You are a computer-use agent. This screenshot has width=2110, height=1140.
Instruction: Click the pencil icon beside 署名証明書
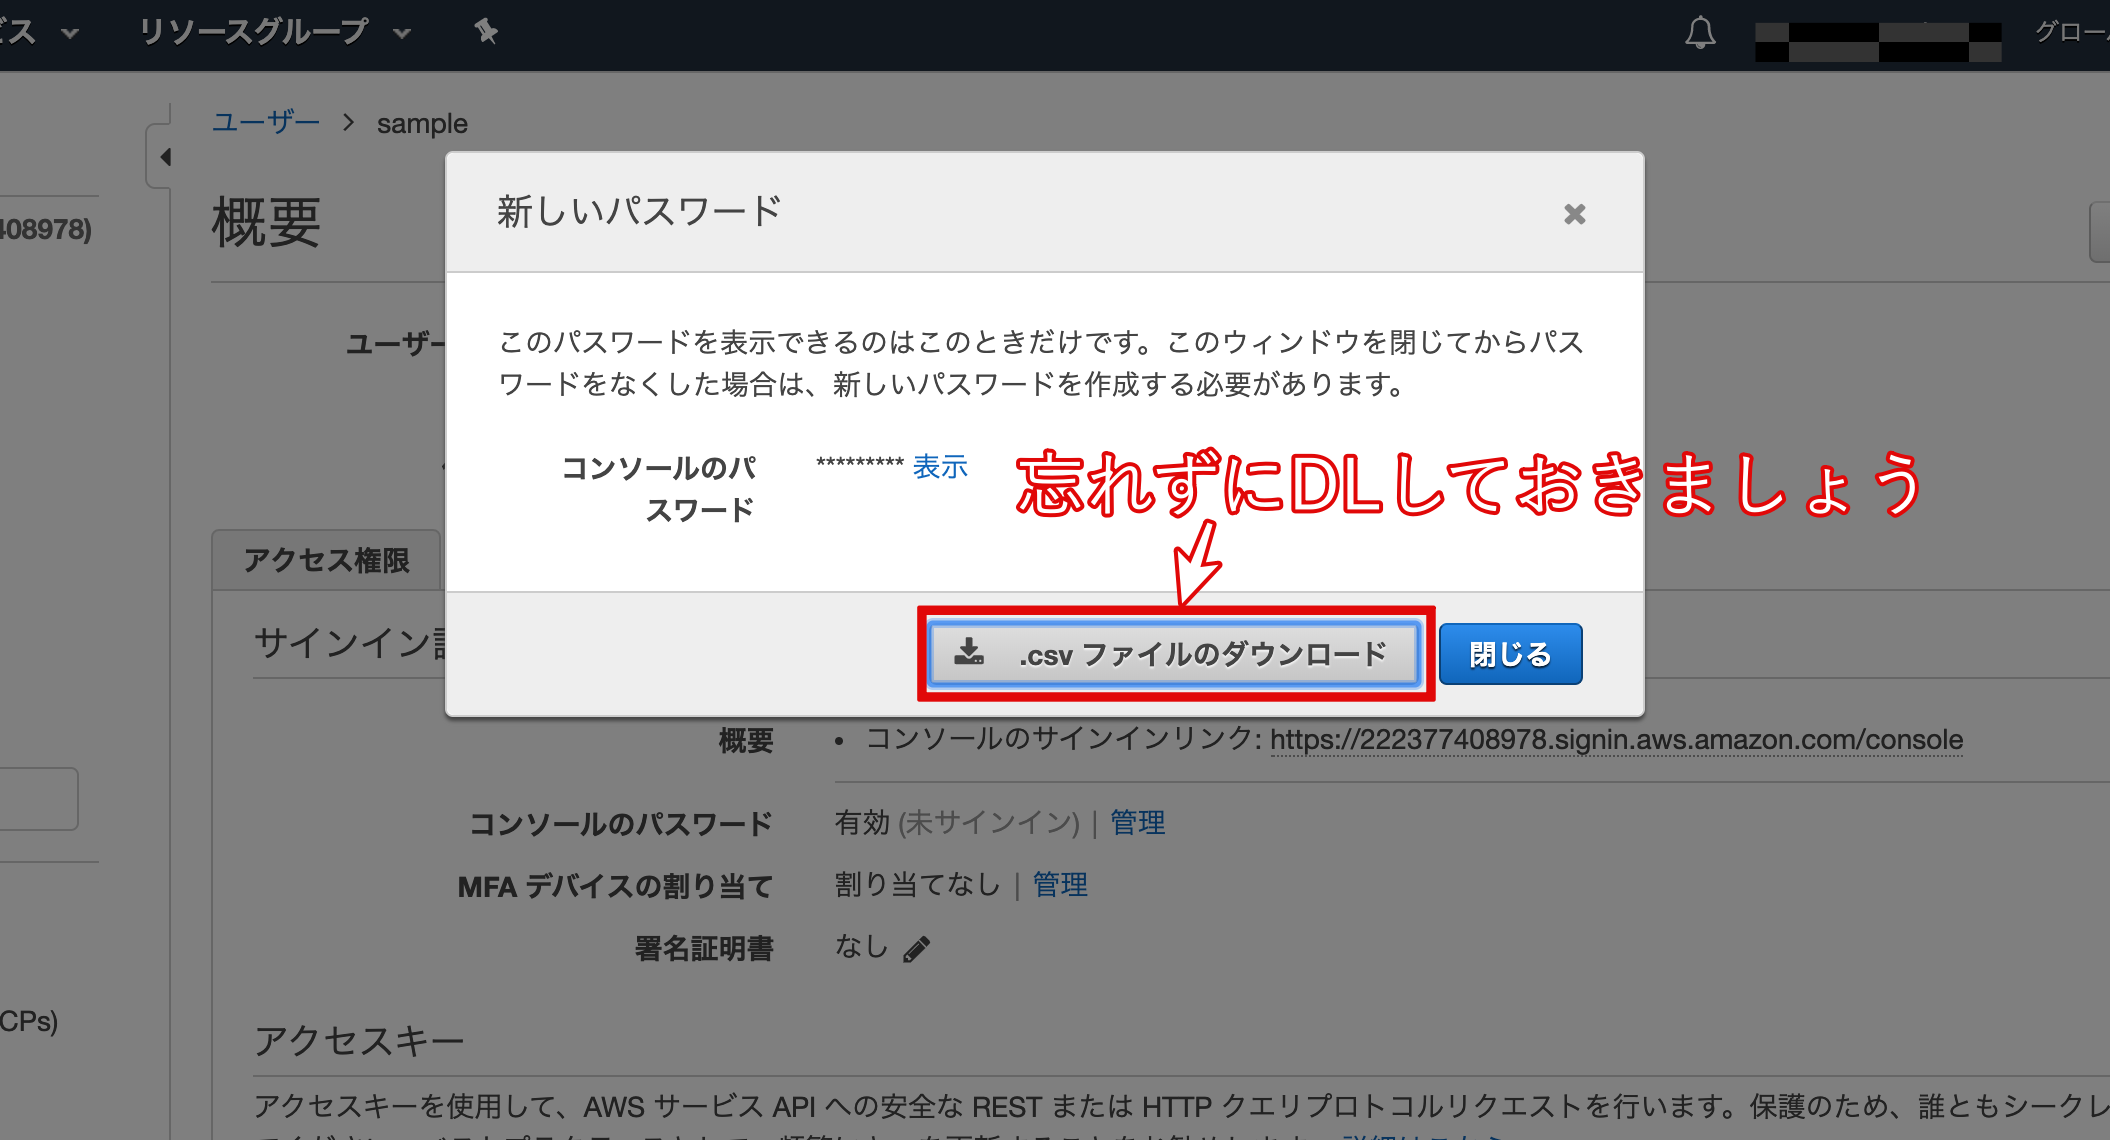916,949
